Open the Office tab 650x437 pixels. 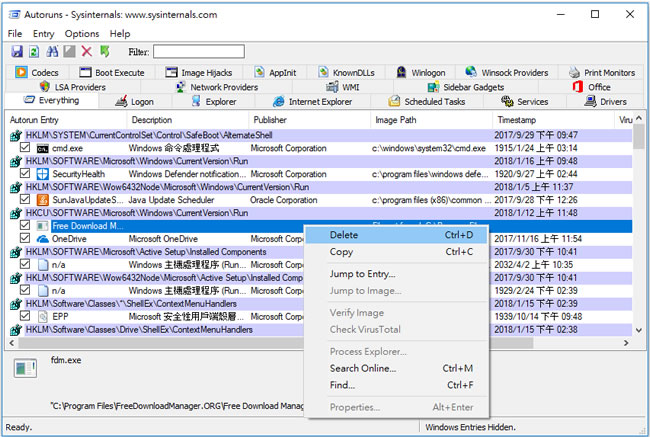click(x=592, y=87)
